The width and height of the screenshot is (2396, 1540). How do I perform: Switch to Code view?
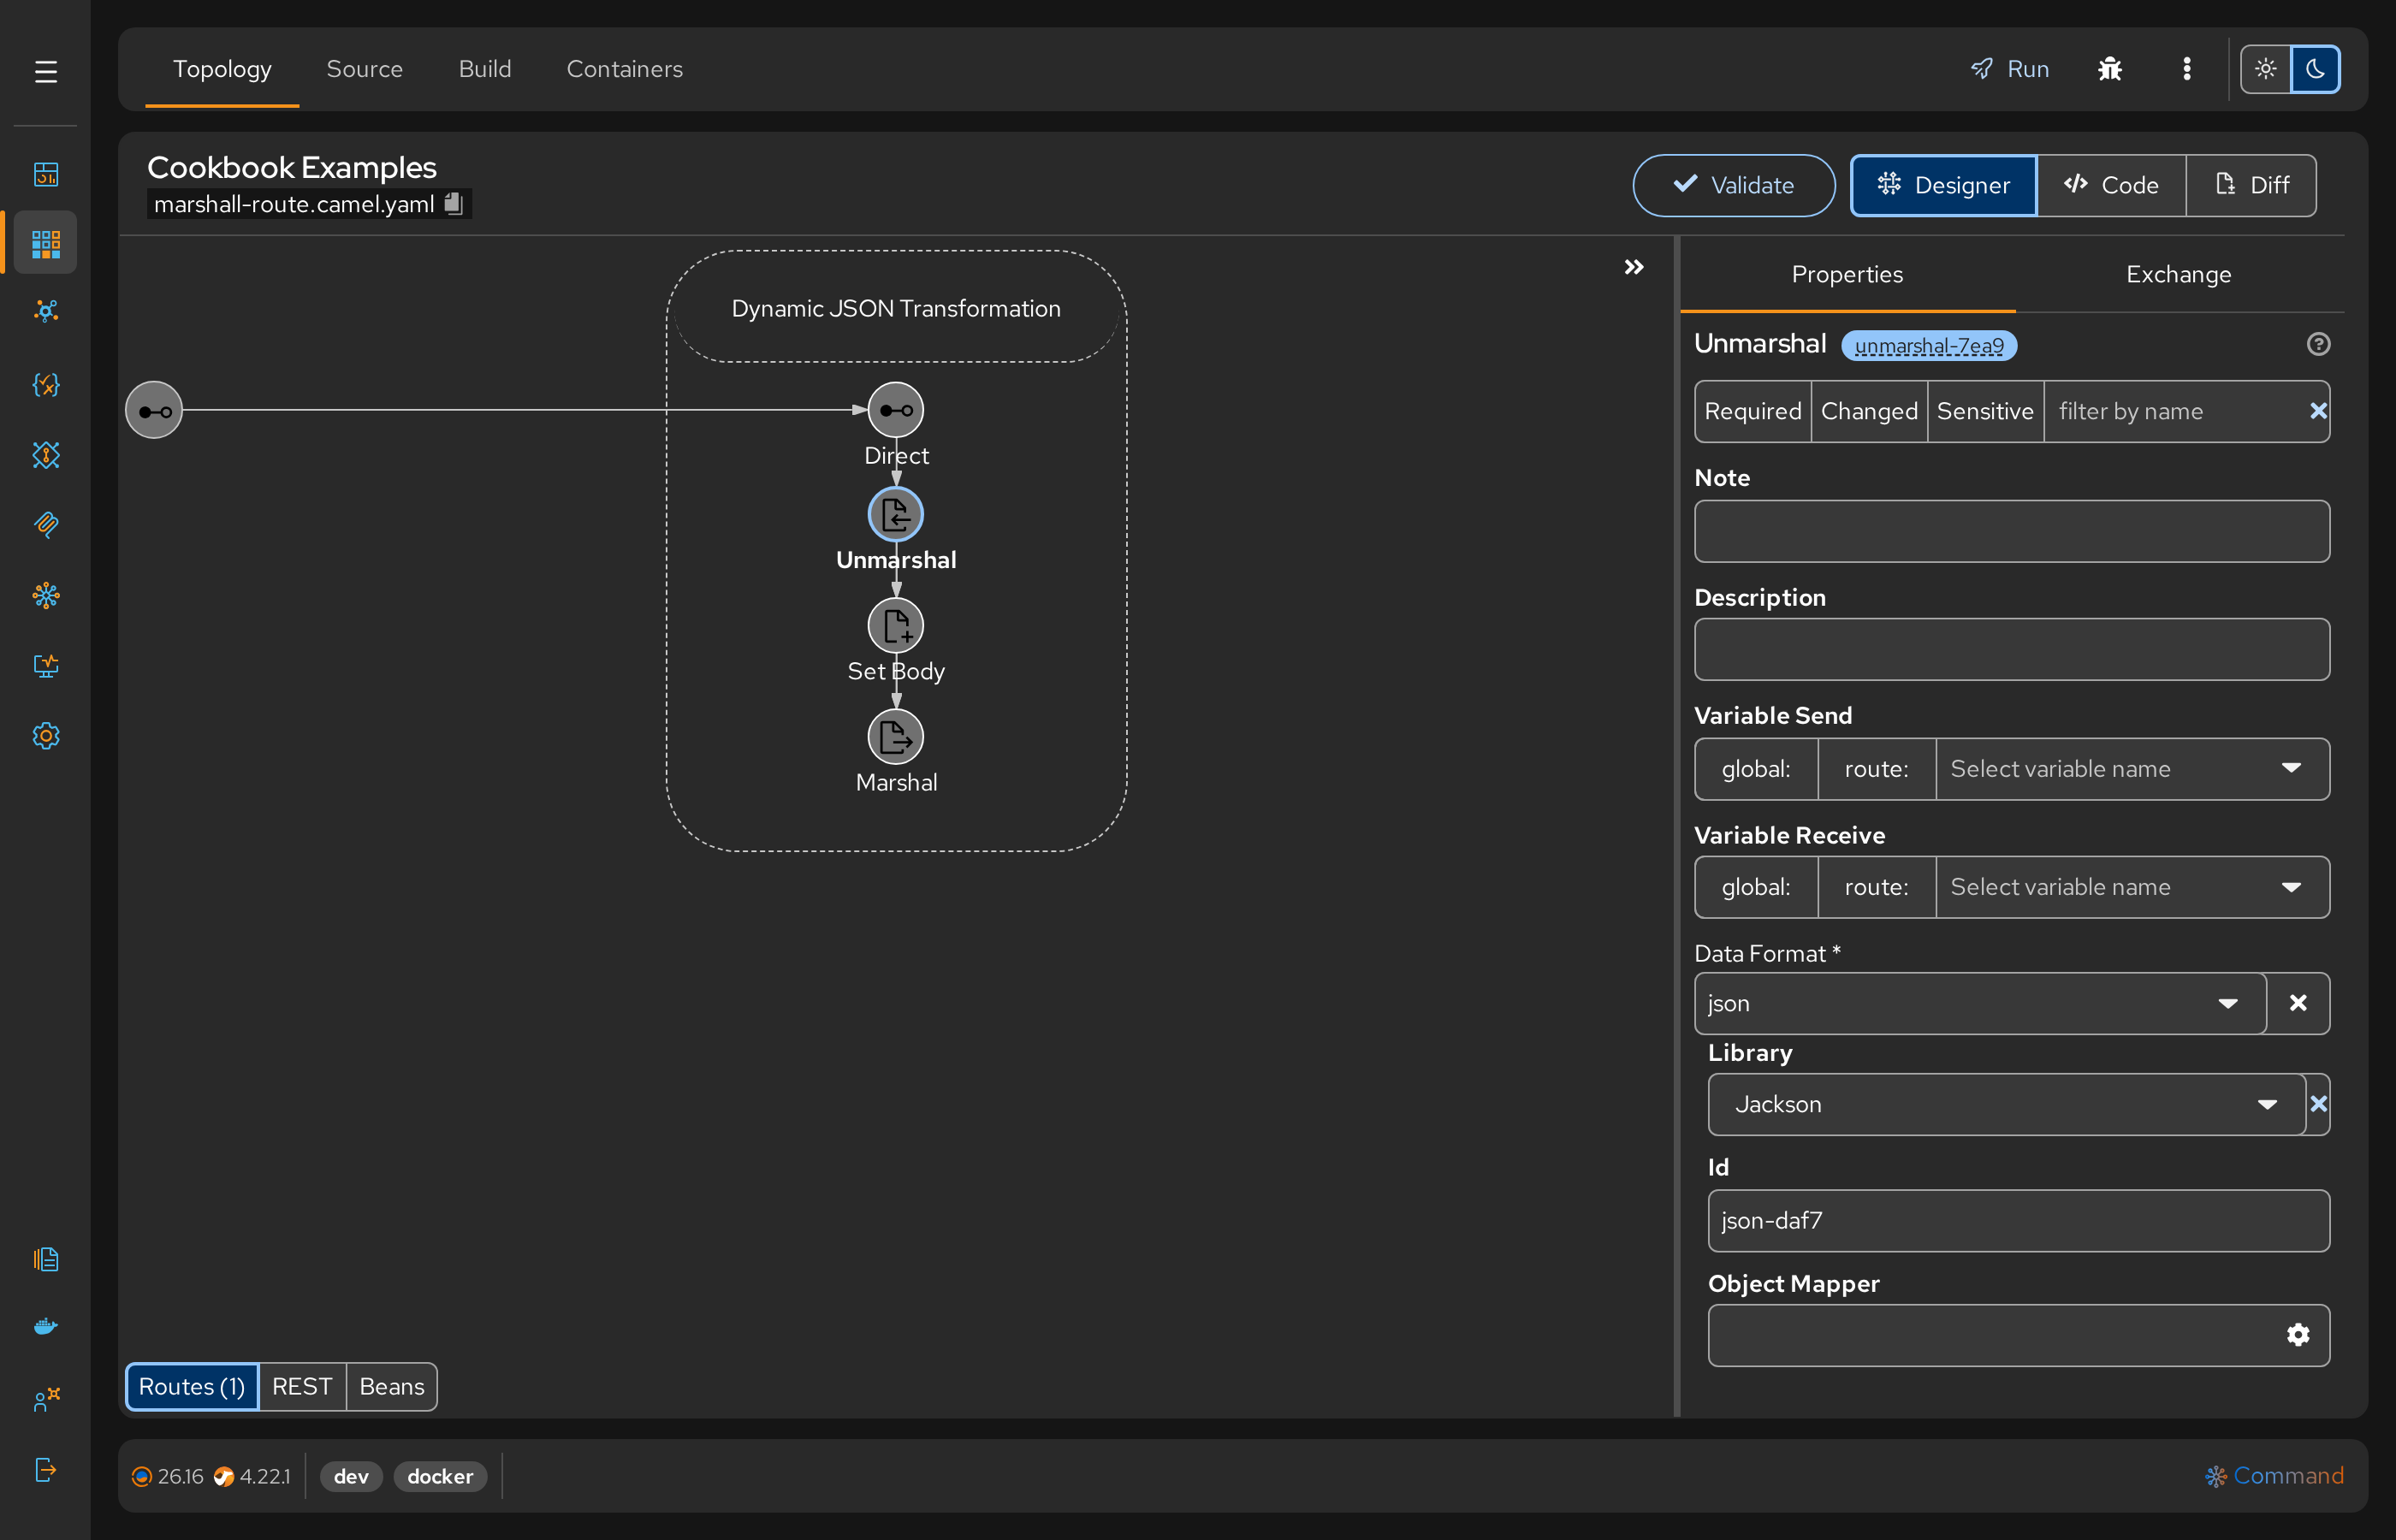coord(2111,185)
